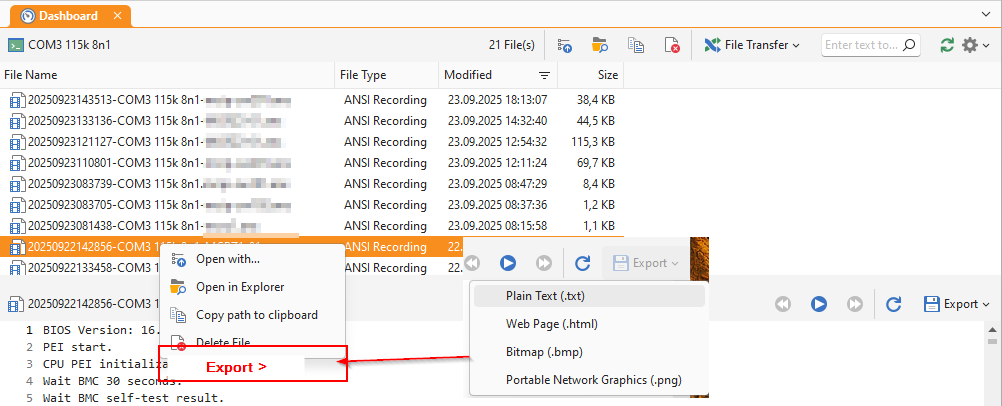Open the Export dropdown in the bottom preview toolbar
The width and height of the screenshot is (1002, 406).
click(957, 304)
